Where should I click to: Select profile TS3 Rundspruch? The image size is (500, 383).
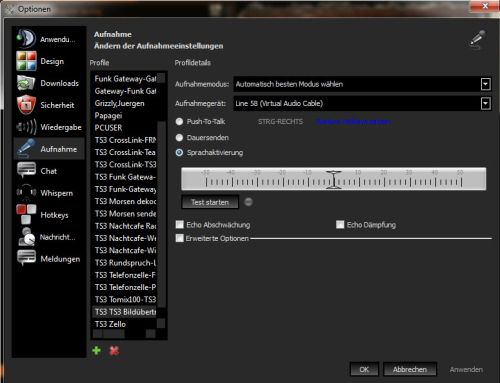pyautogui.click(x=125, y=263)
